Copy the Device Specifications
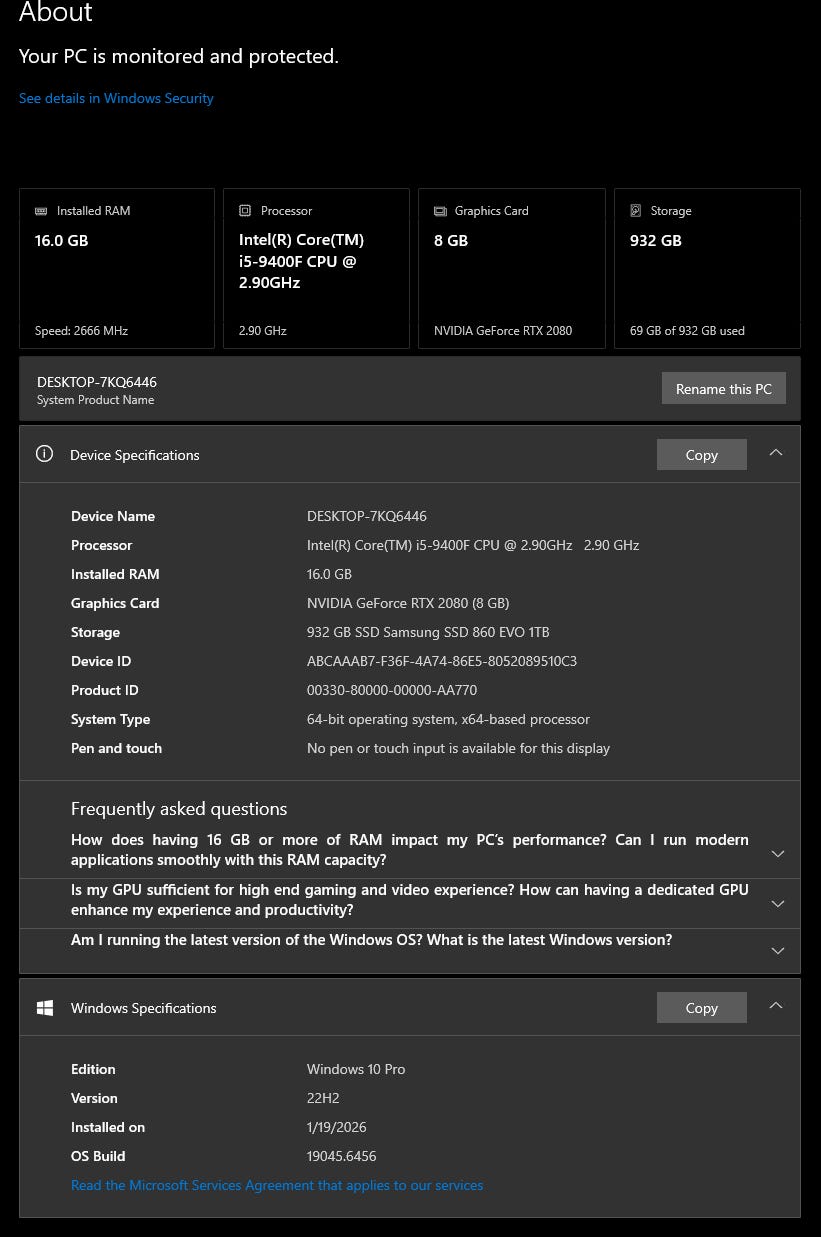Image resolution: width=821 pixels, height=1237 pixels. pyautogui.click(x=702, y=455)
